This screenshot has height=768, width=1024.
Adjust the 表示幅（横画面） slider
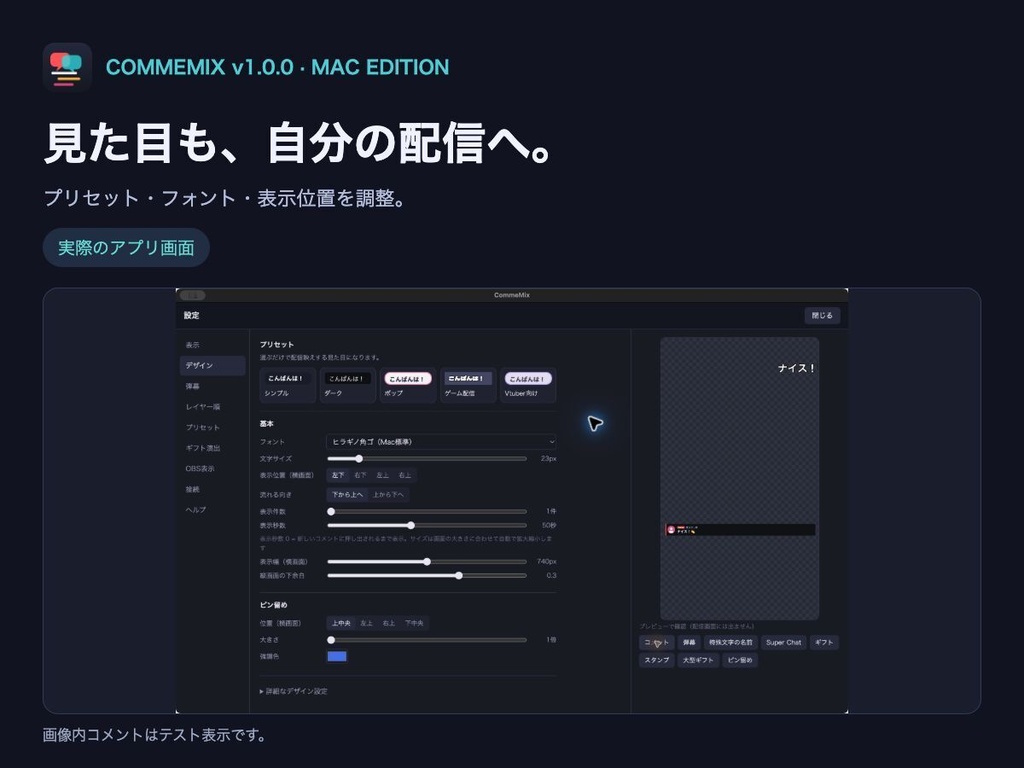pyautogui.click(x=427, y=562)
